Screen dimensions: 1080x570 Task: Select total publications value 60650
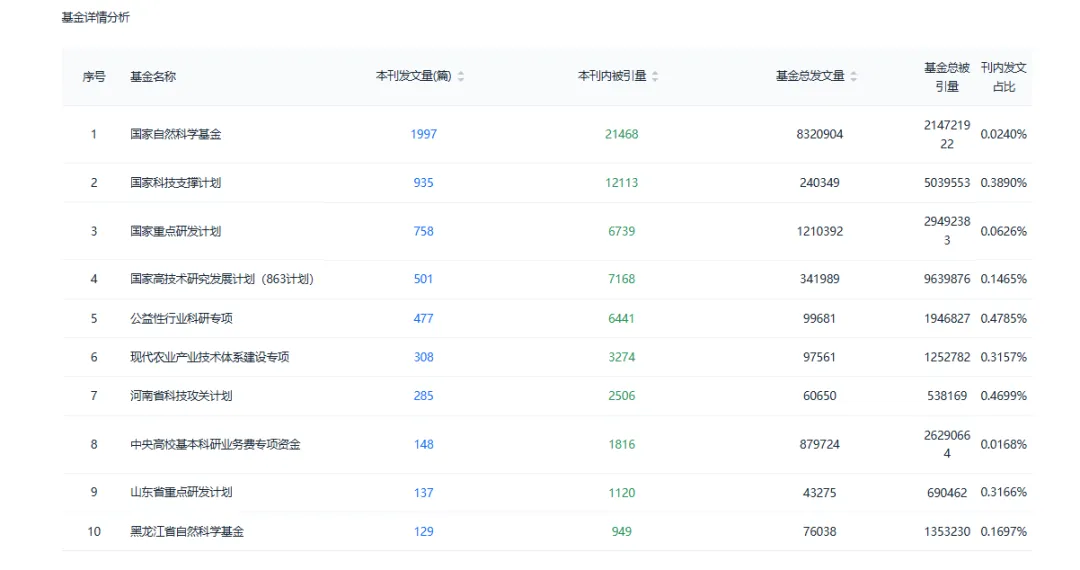pos(820,396)
